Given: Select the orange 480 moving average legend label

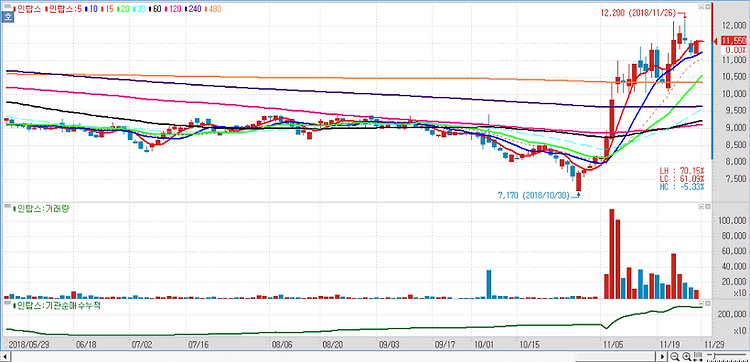Looking at the screenshot, I should pos(214,9).
